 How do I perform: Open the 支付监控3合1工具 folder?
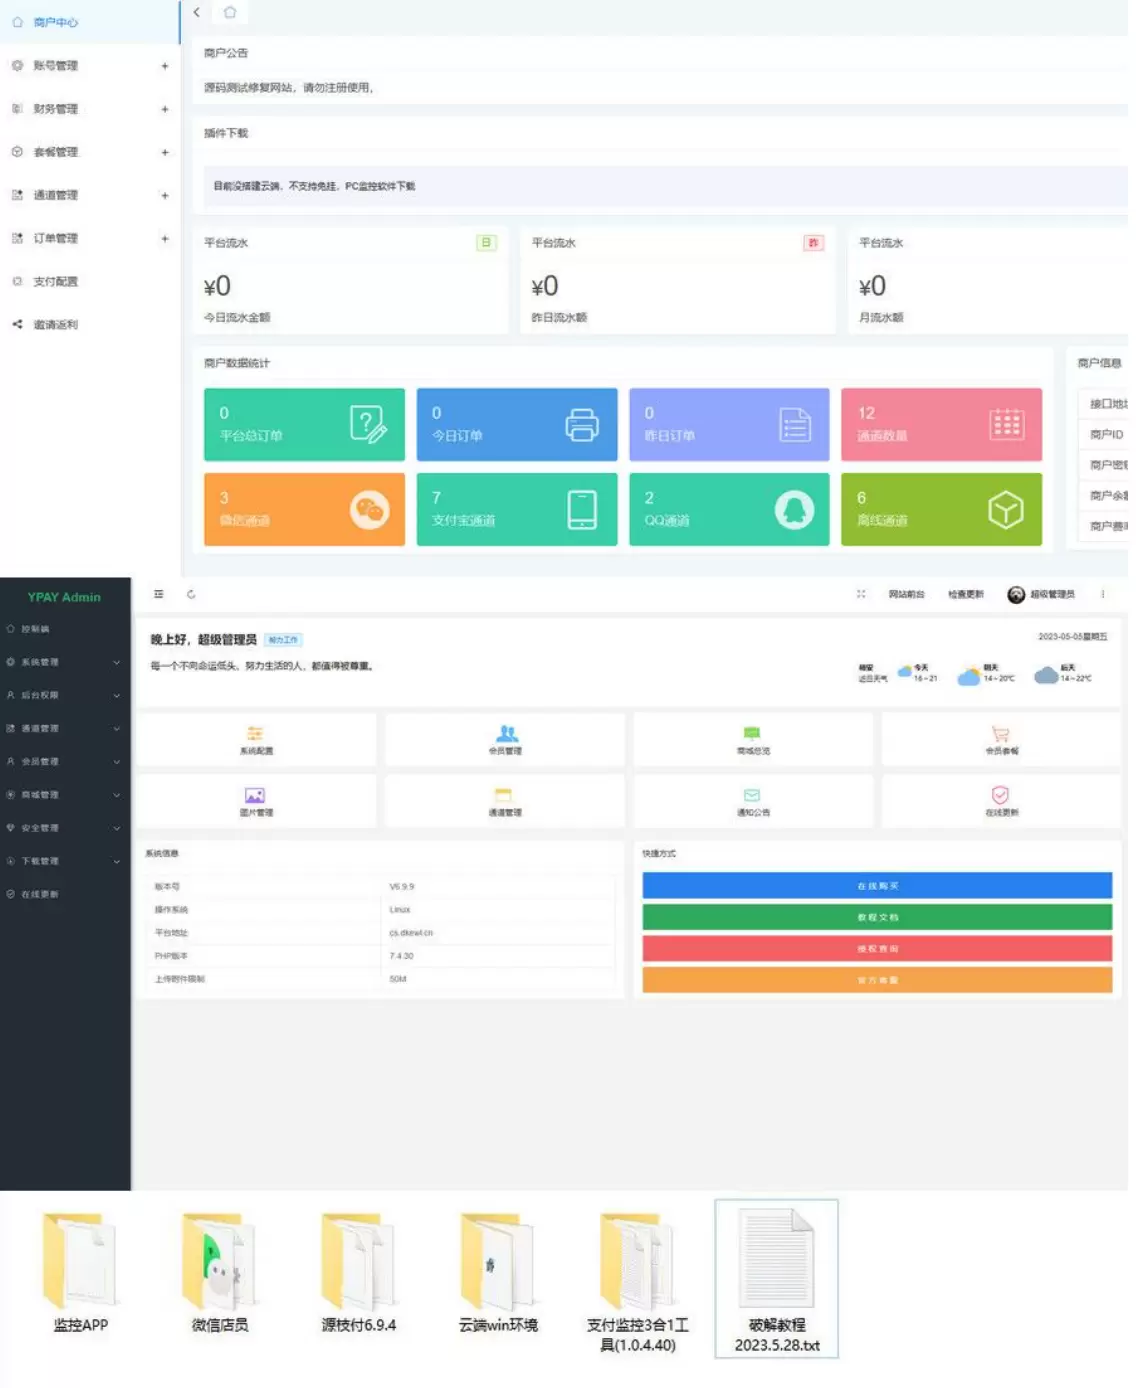pyautogui.click(x=638, y=1282)
